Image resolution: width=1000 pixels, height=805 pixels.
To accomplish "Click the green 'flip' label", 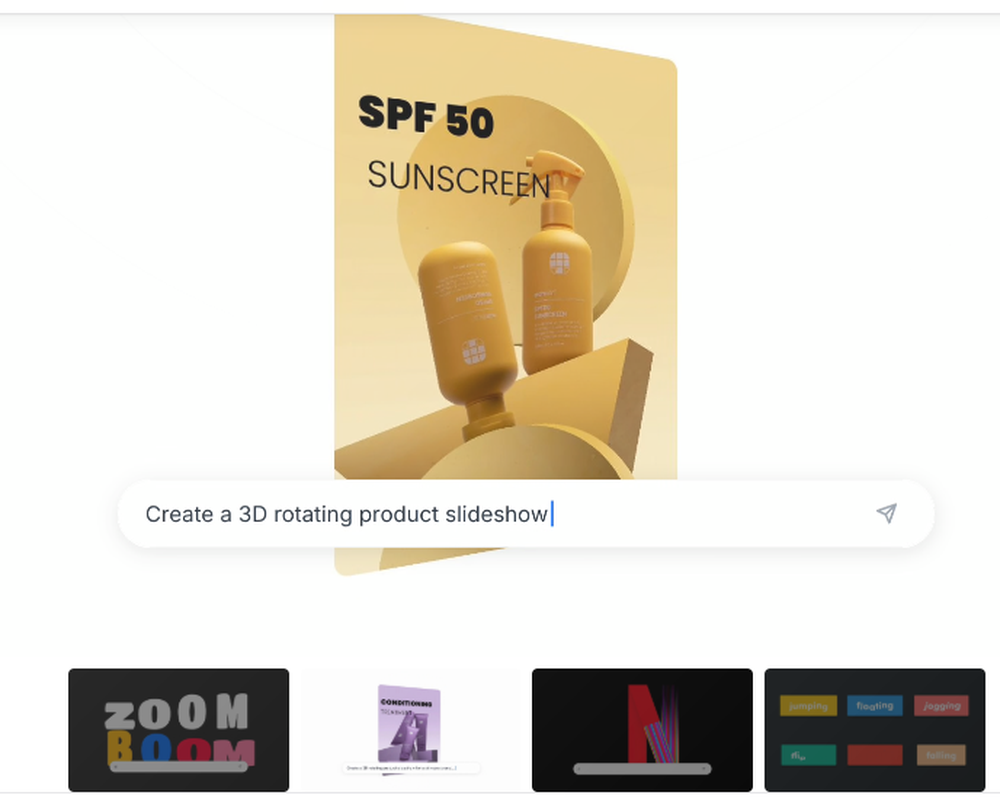I will coord(808,755).
